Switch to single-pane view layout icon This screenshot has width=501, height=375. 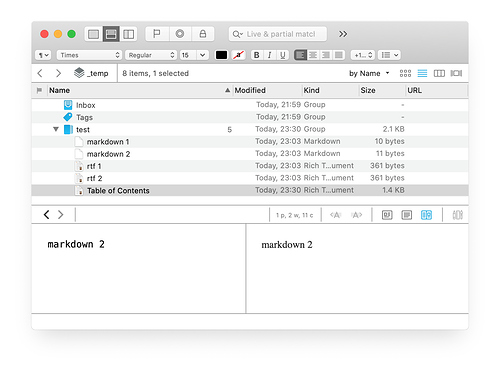[93, 34]
